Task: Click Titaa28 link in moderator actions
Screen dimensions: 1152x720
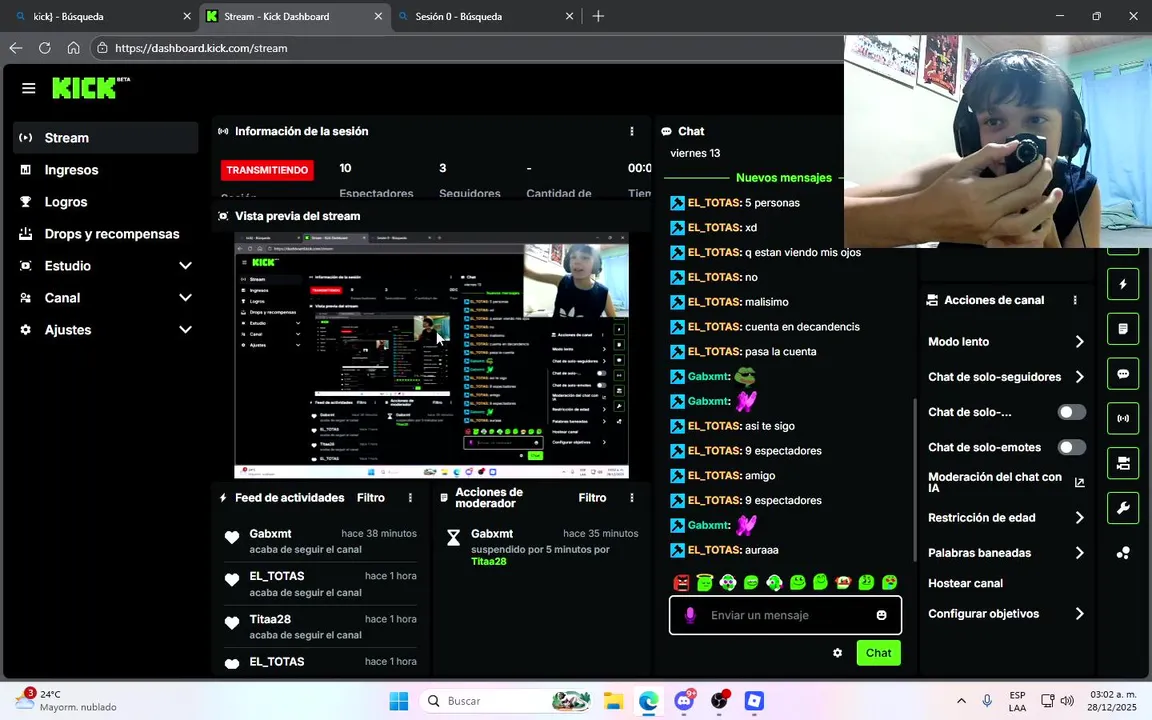Action: click(x=489, y=561)
